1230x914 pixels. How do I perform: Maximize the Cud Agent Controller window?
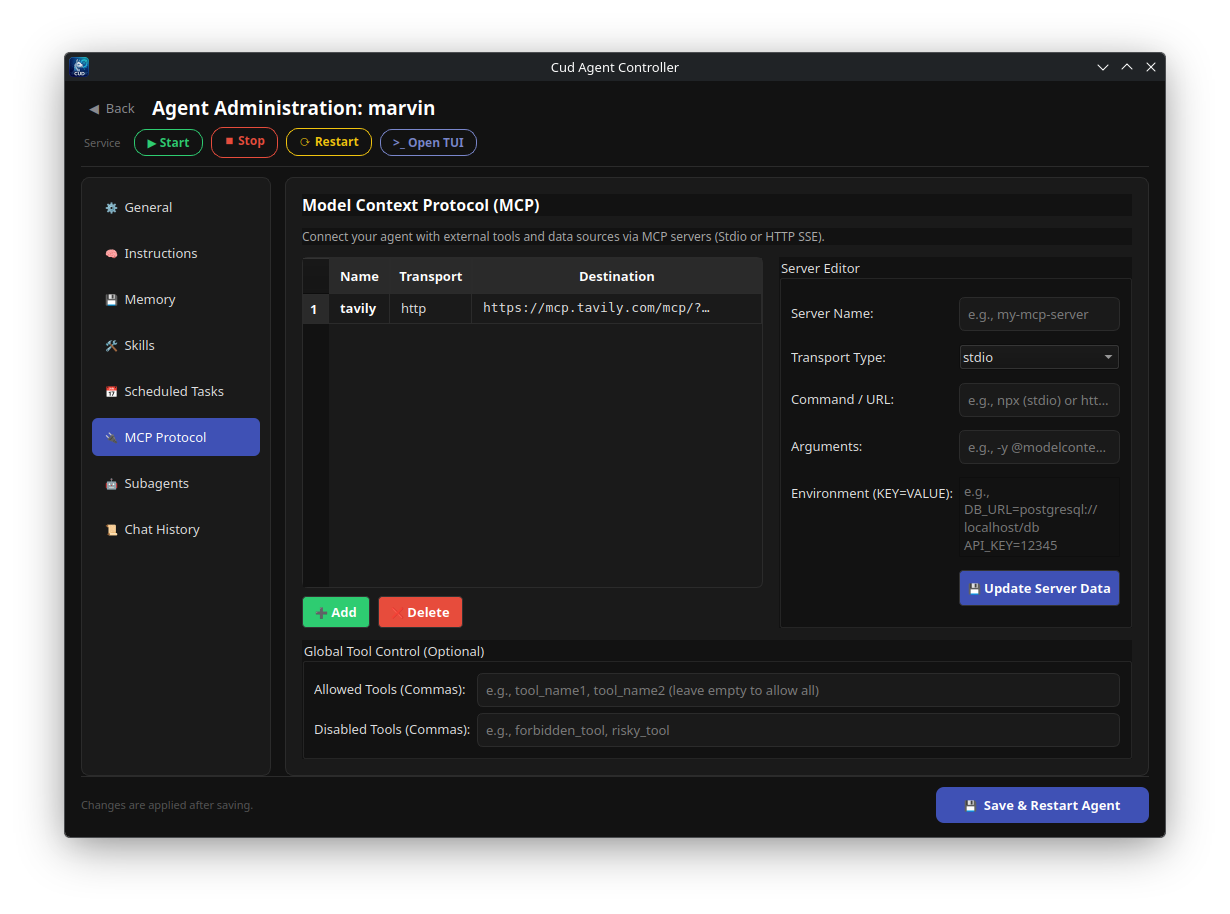tap(1127, 67)
